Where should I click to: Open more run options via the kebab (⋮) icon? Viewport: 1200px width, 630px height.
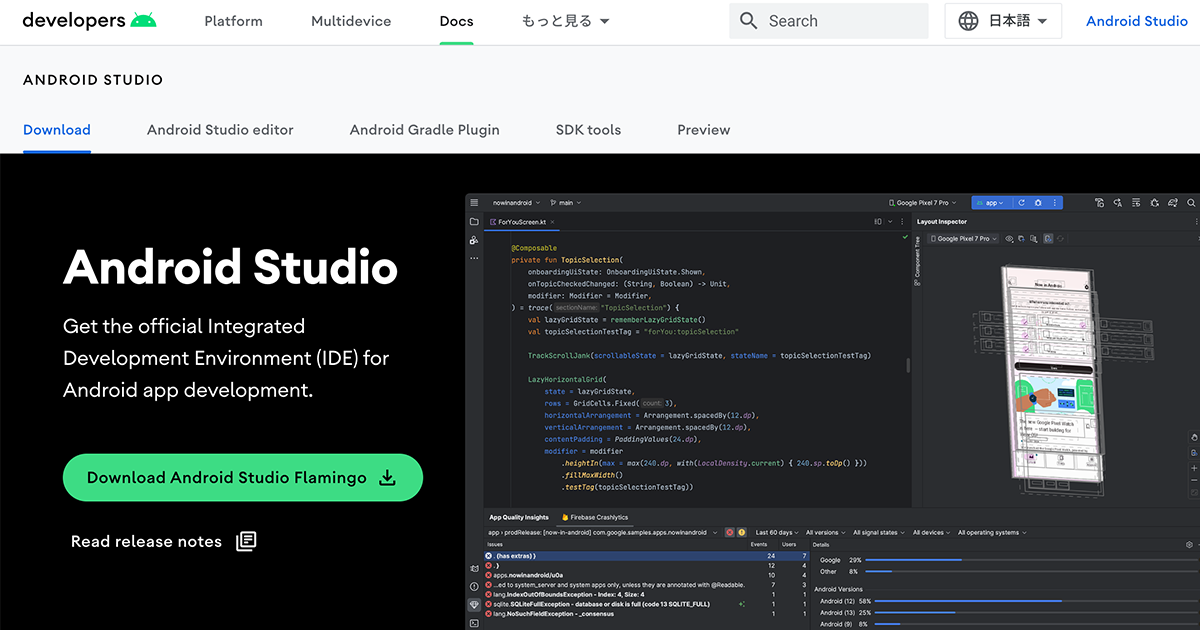point(1055,203)
